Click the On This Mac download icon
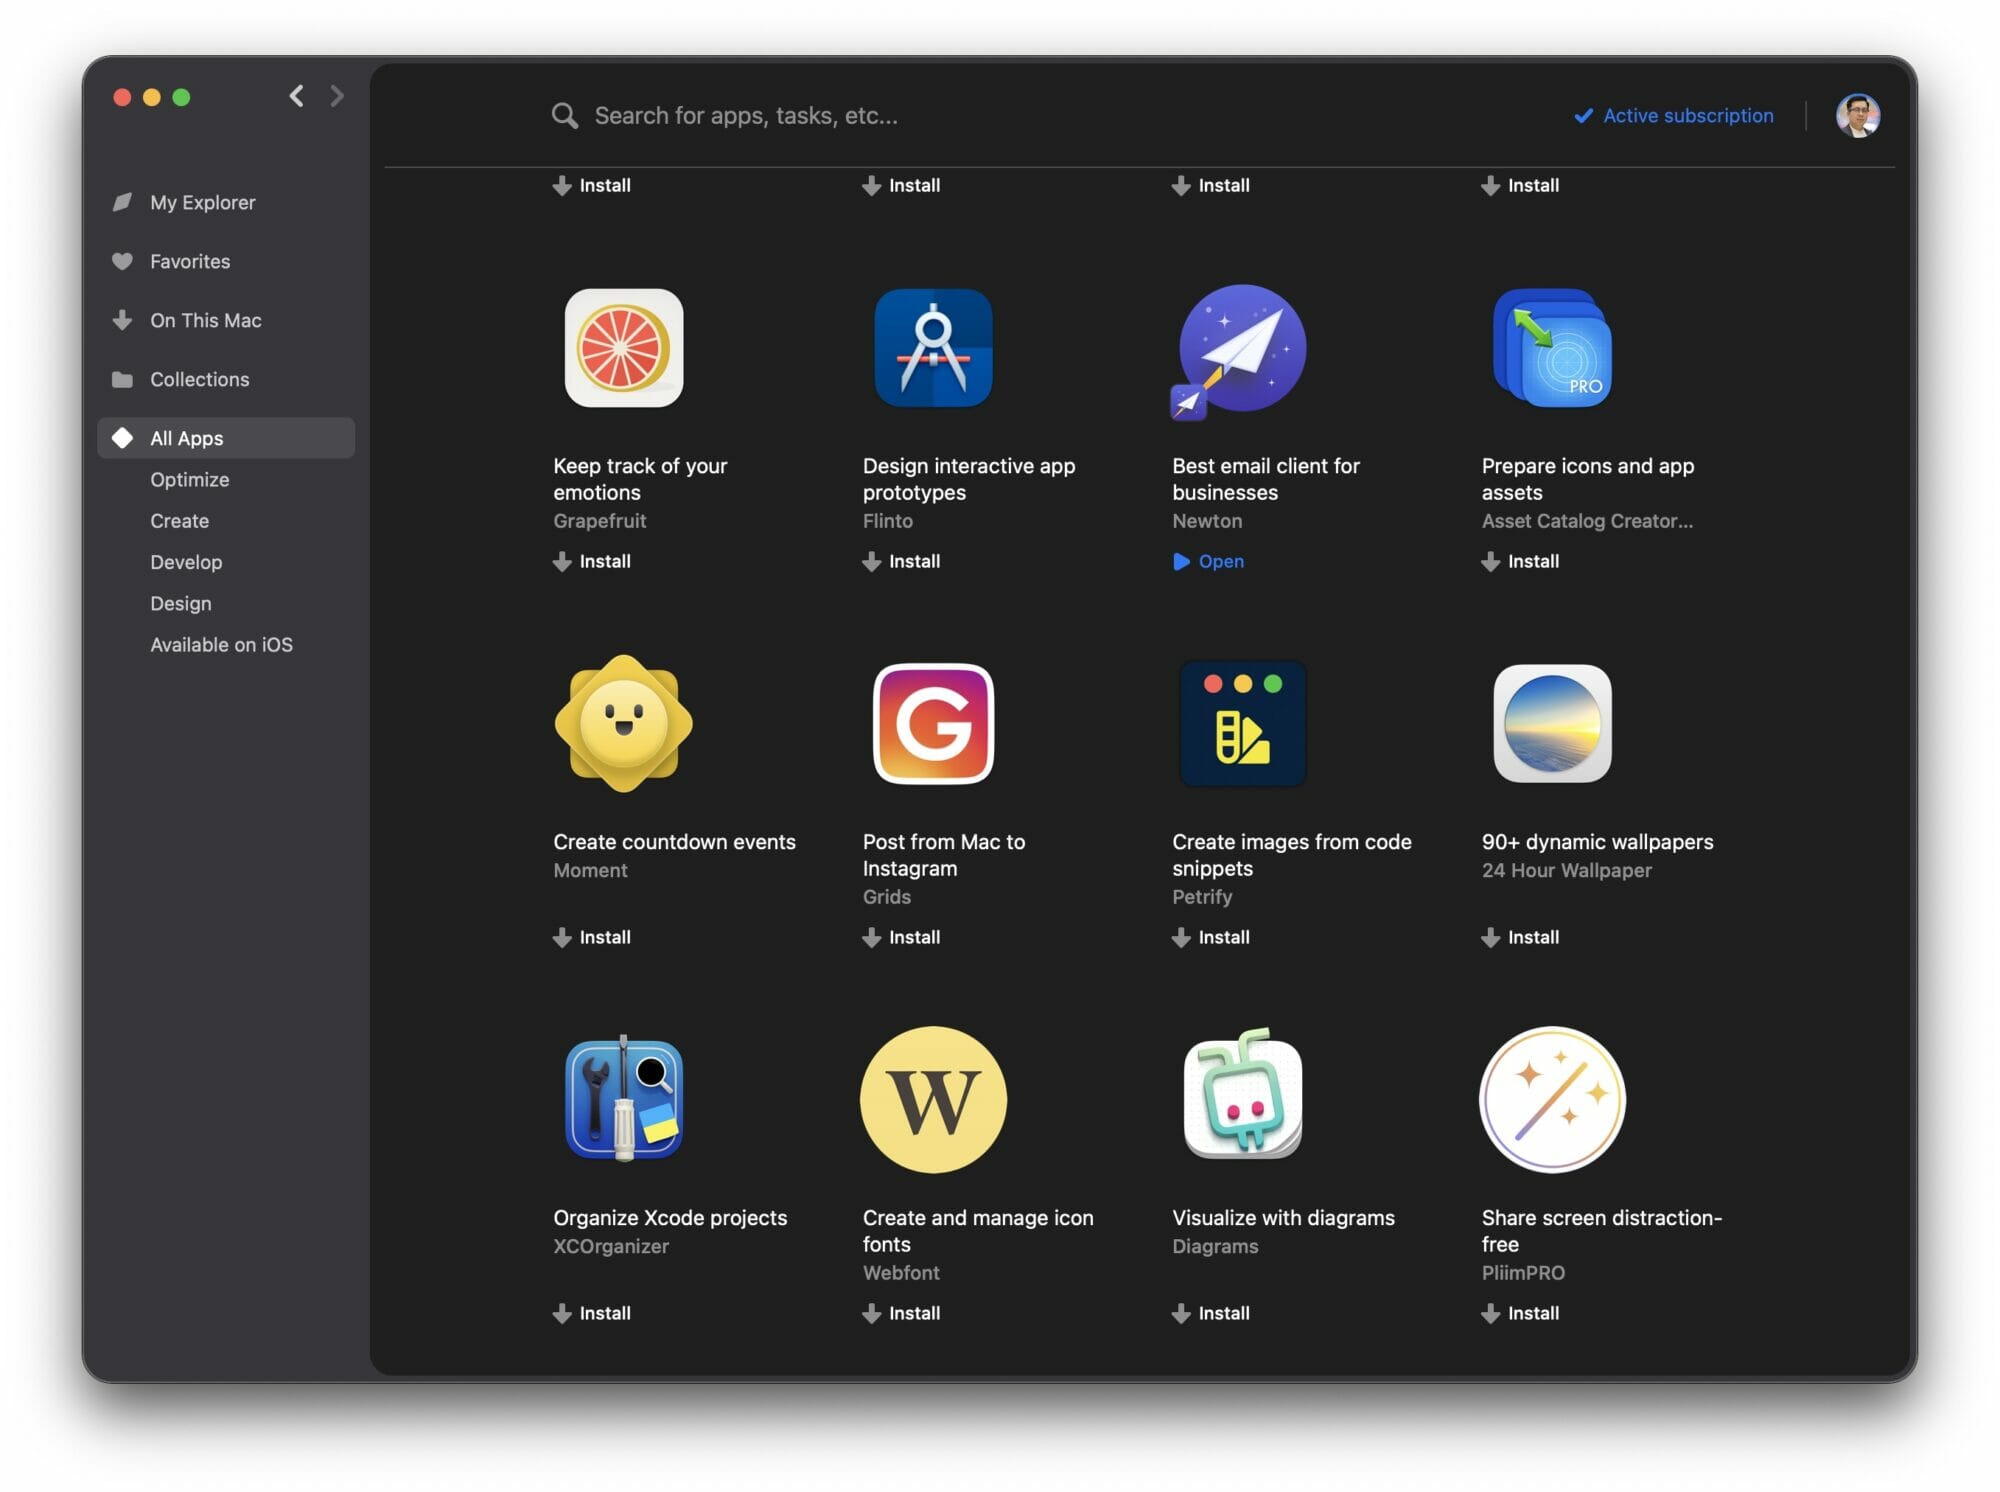Viewport: 2000px width, 1492px height. click(122, 320)
